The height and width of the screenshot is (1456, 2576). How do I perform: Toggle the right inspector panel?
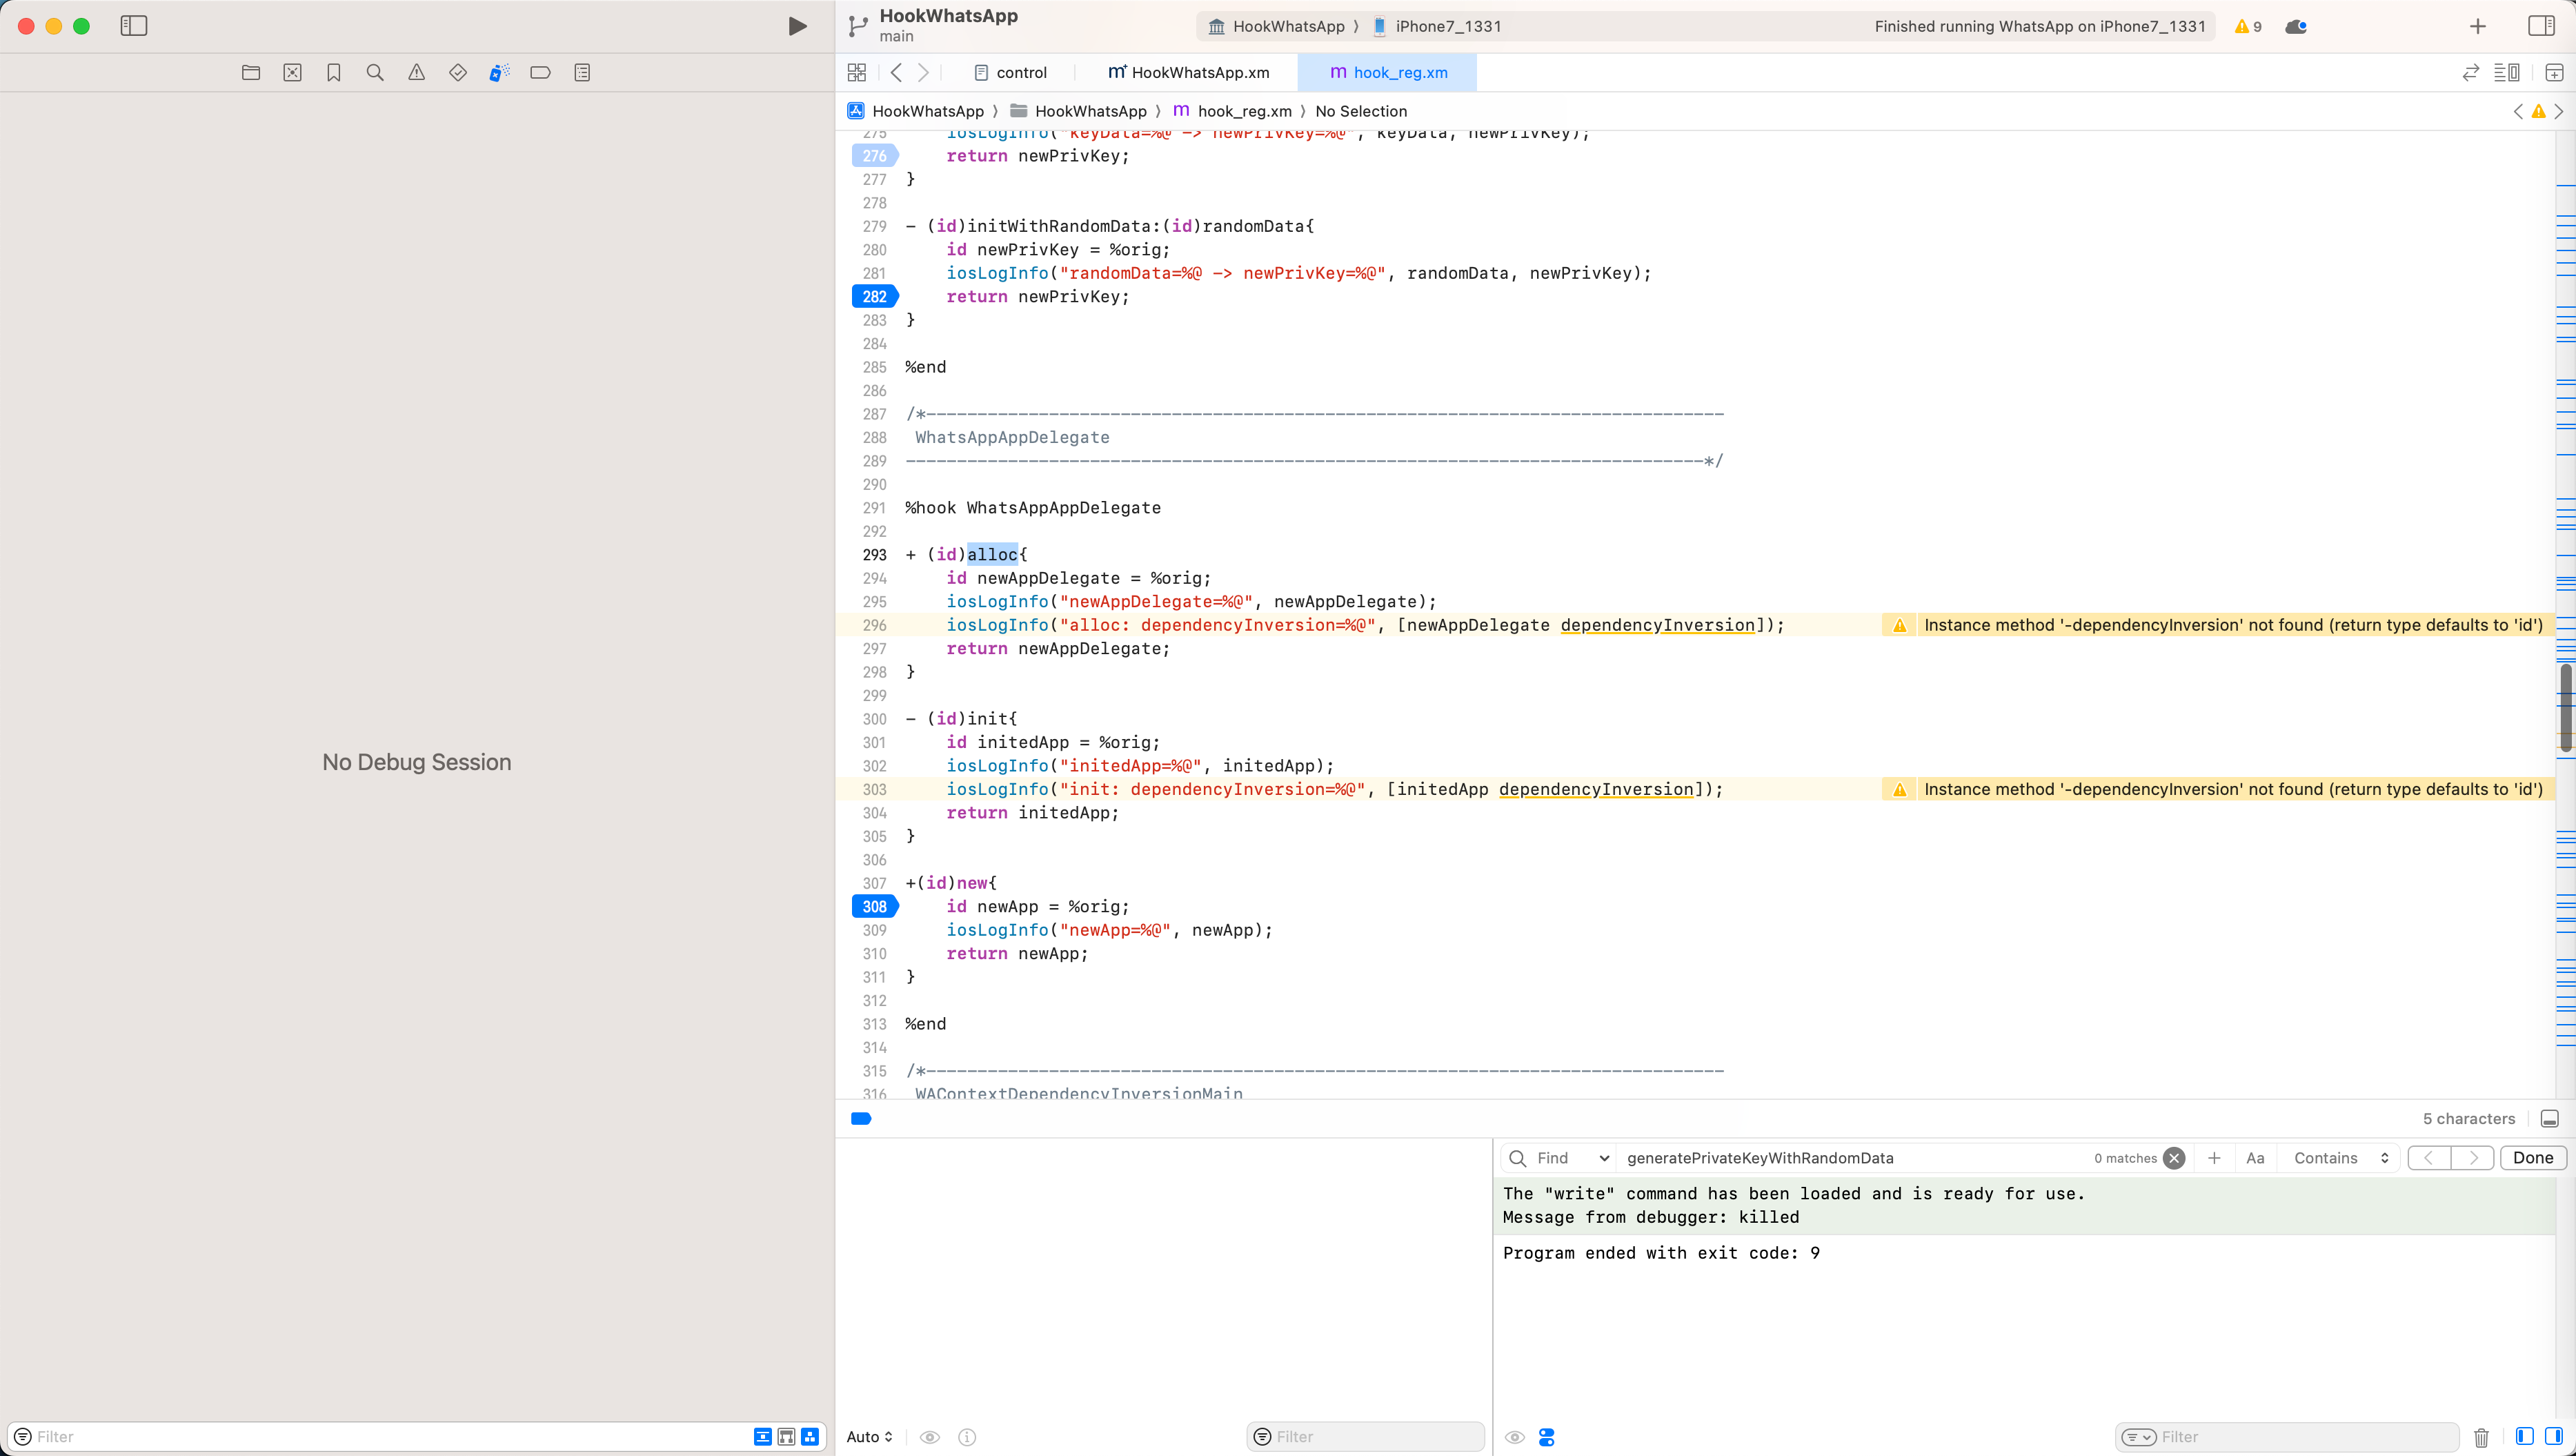pos(2541,26)
